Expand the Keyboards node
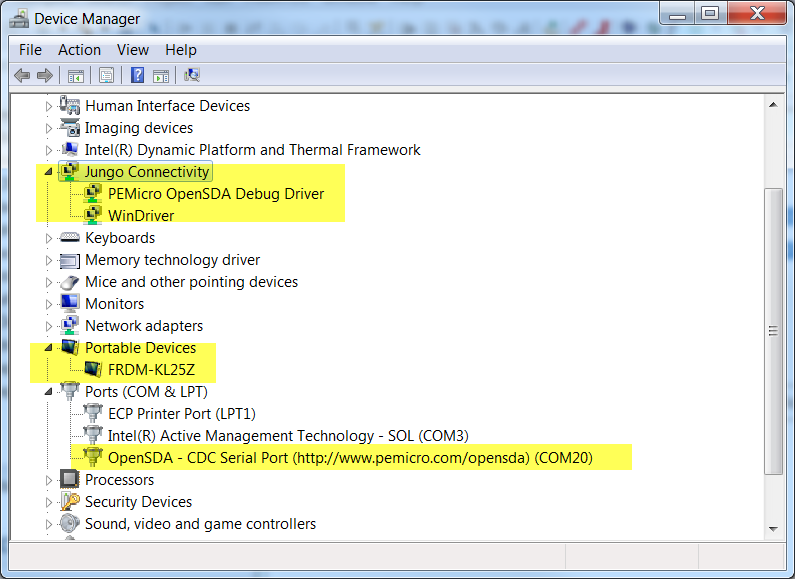Screen dimensions: 795x579 pyautogui.click(x=49, y=238)
